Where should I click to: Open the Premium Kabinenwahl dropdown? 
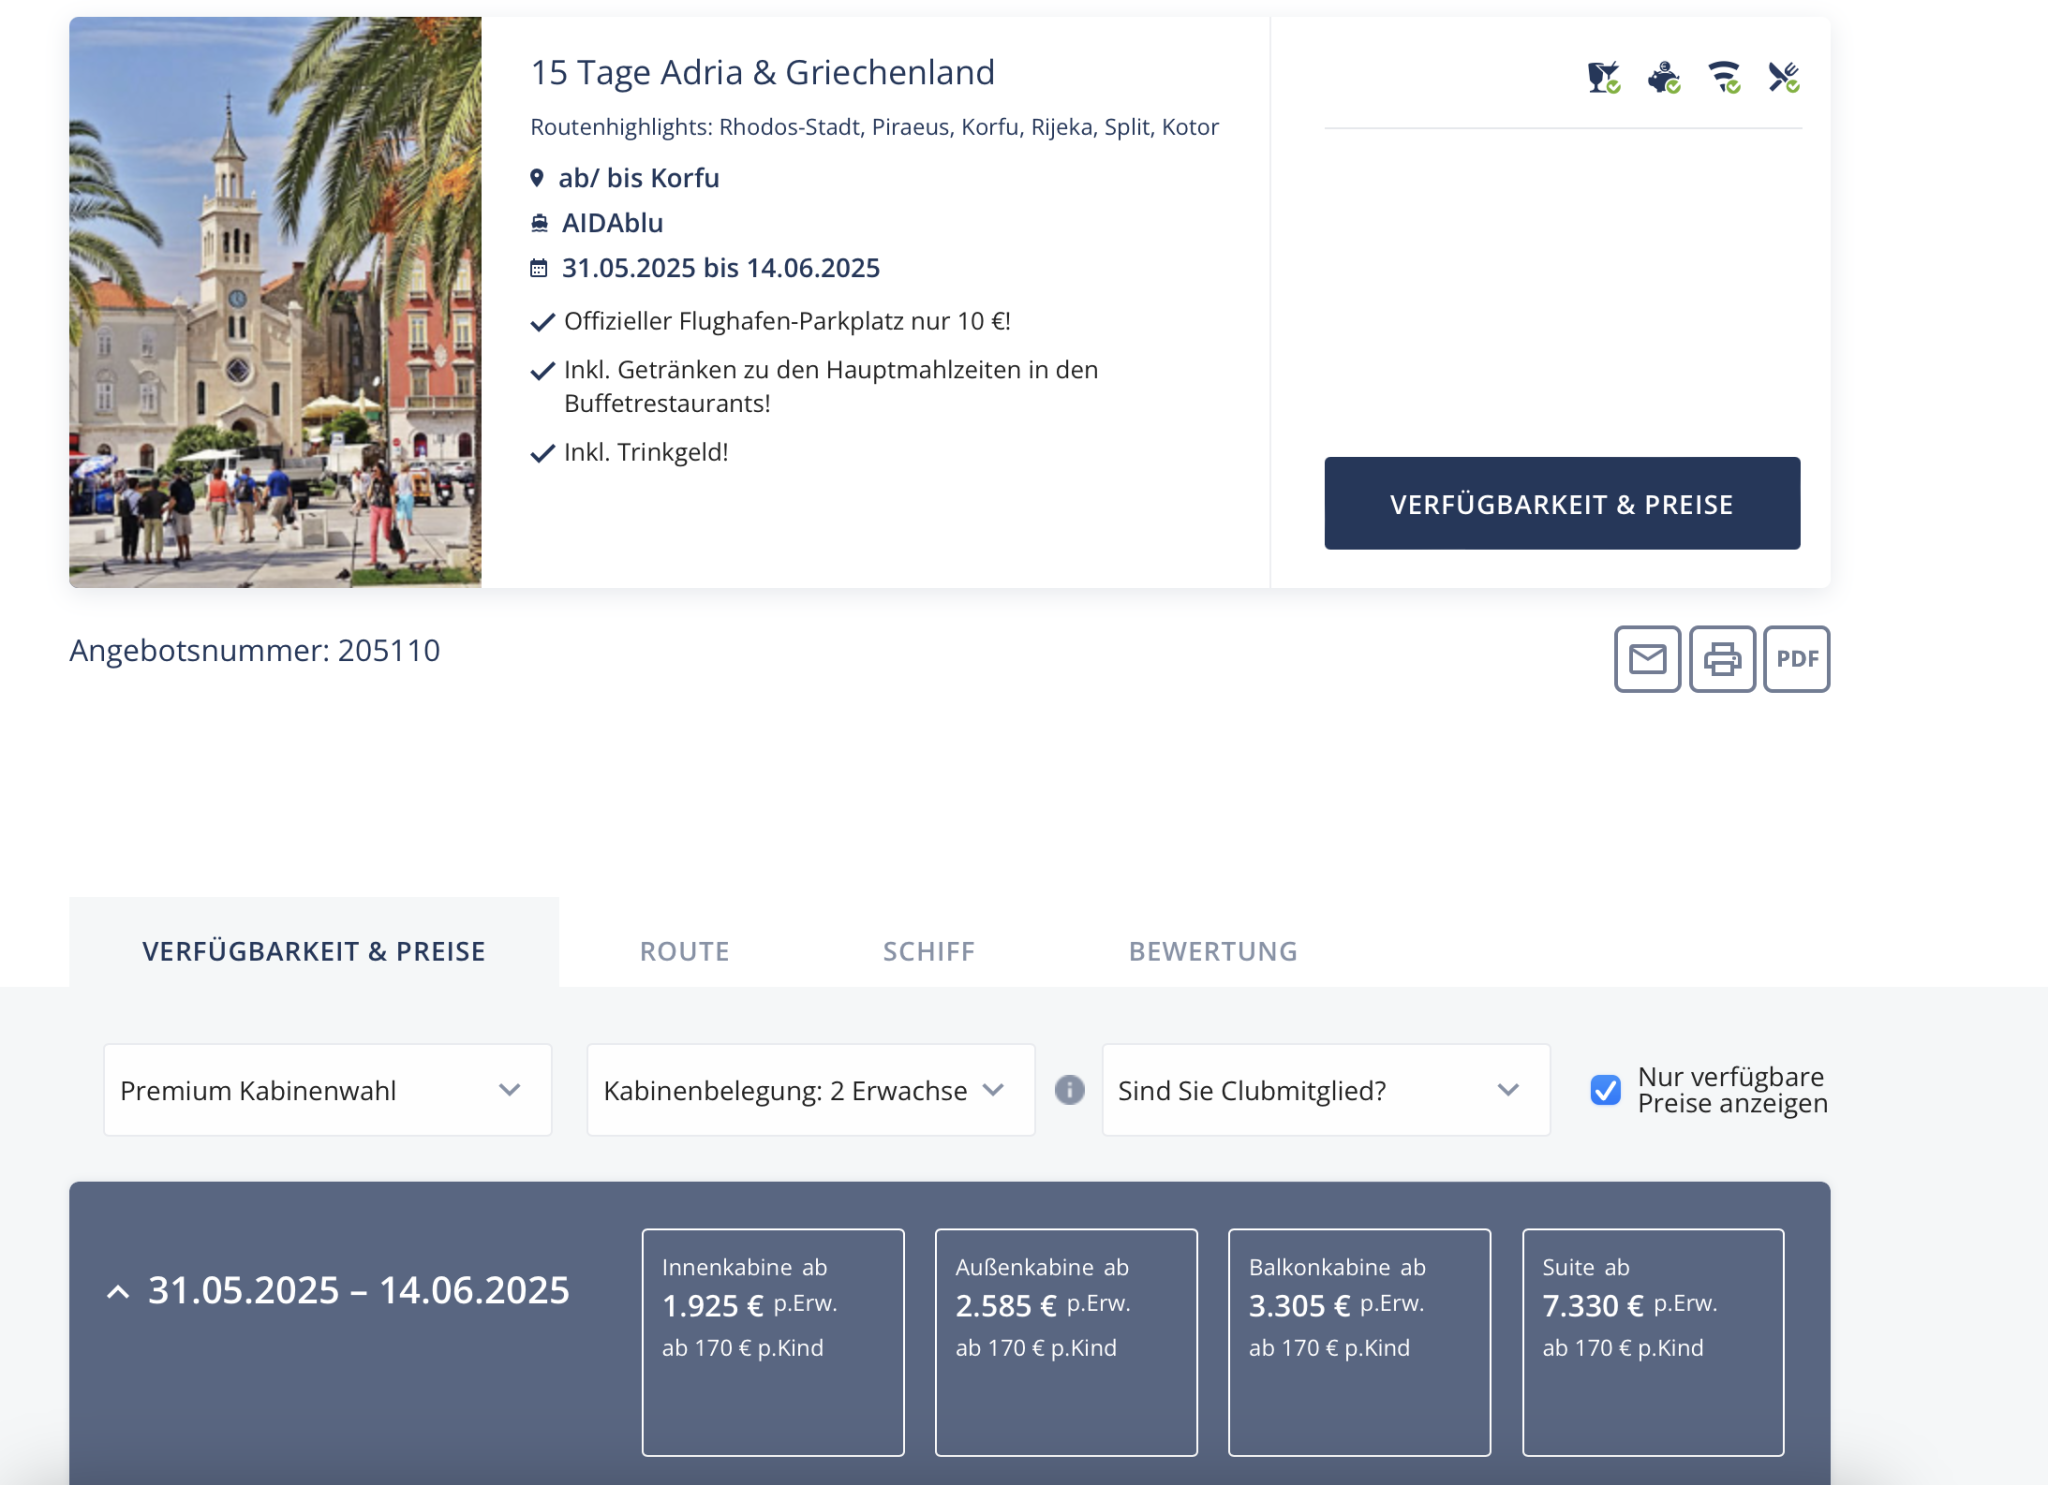[327, 1090]
